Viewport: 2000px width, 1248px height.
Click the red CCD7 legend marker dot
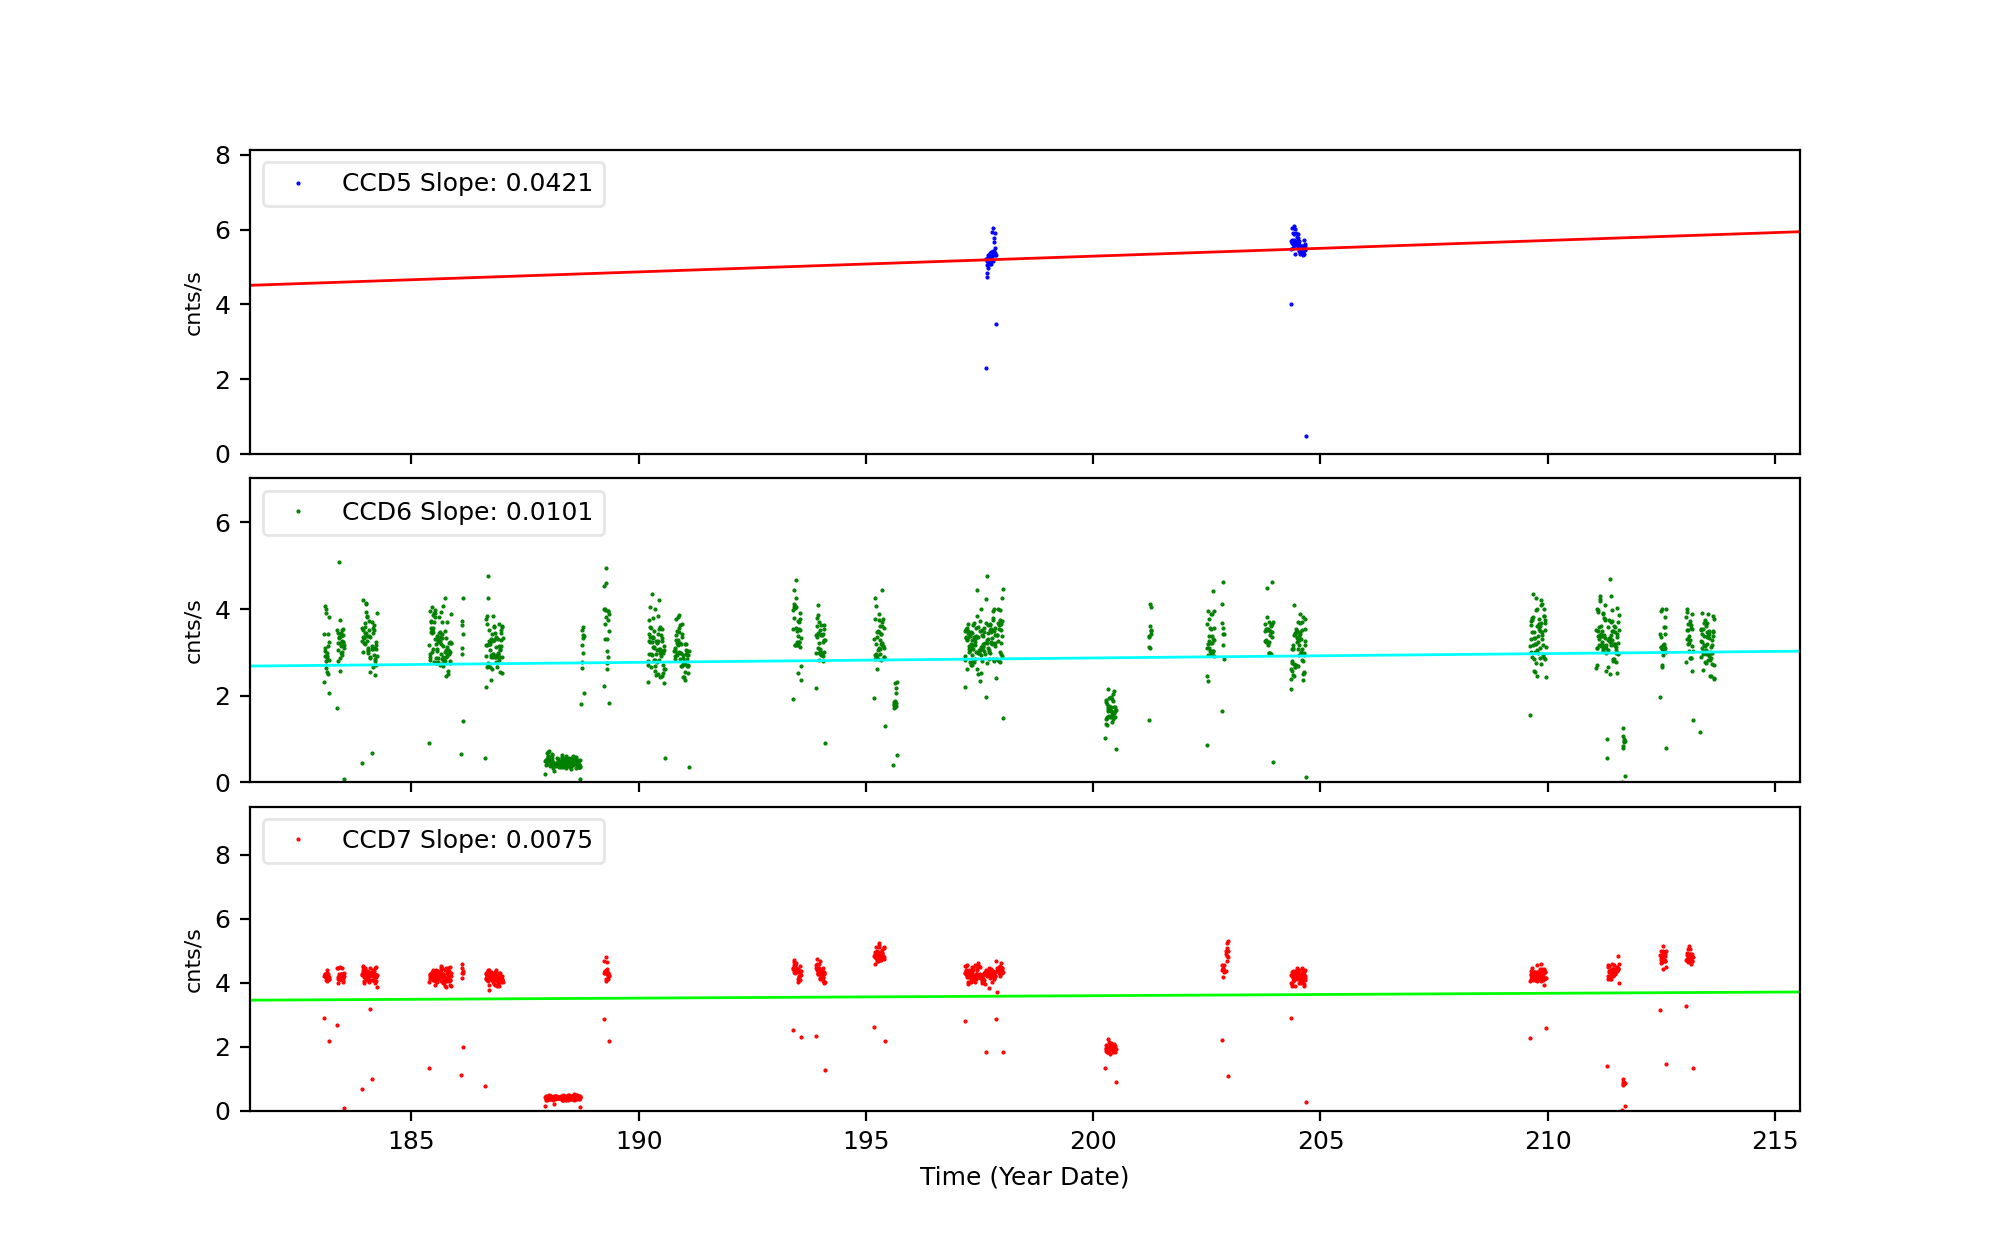298,840
